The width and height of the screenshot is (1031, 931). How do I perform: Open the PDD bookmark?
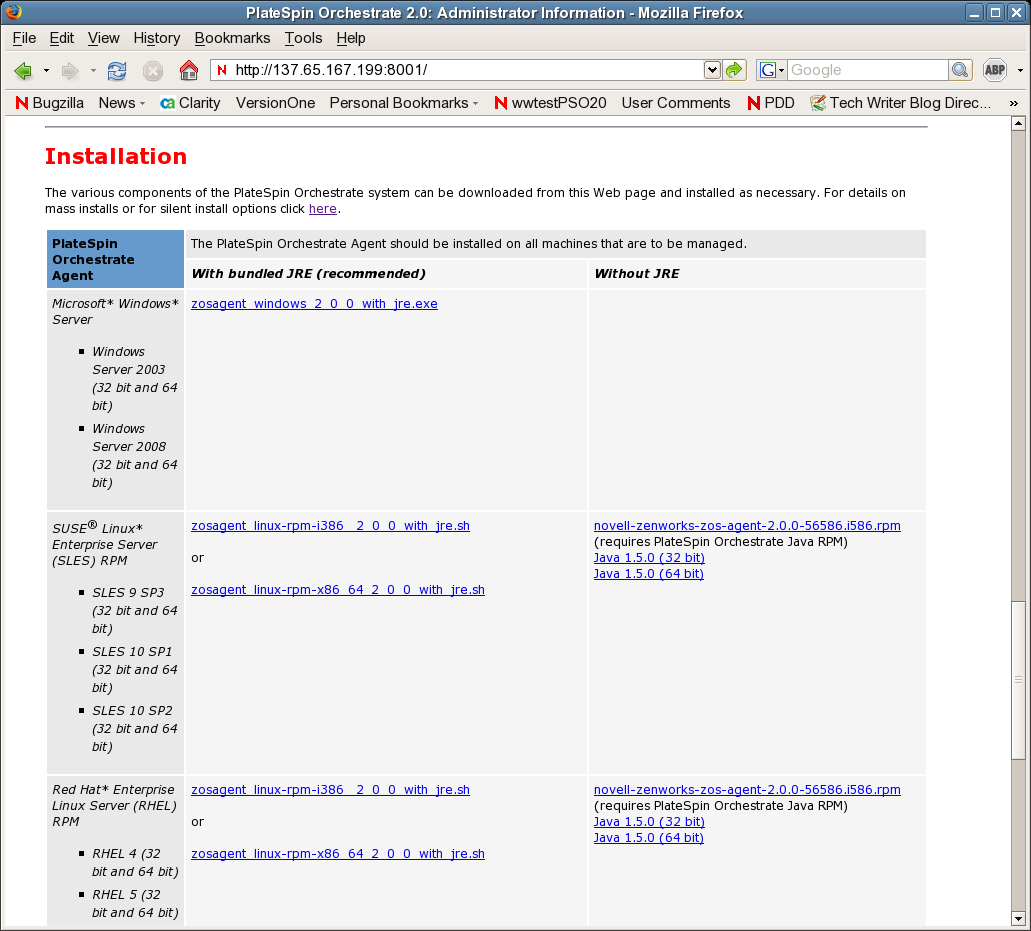tap(771, 103)
